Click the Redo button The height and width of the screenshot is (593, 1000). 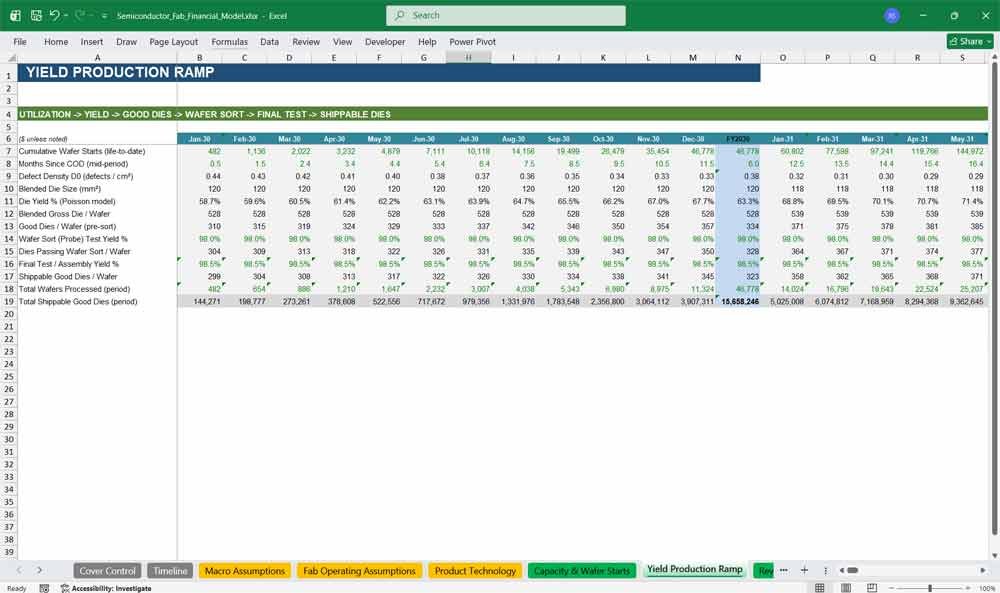(x=79, y=15)
